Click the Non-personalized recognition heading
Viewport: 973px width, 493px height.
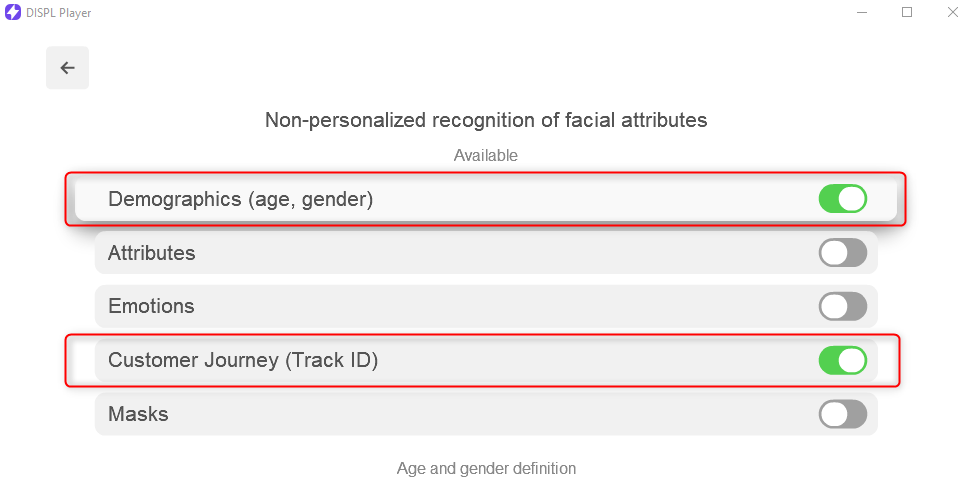coord(486,120)
